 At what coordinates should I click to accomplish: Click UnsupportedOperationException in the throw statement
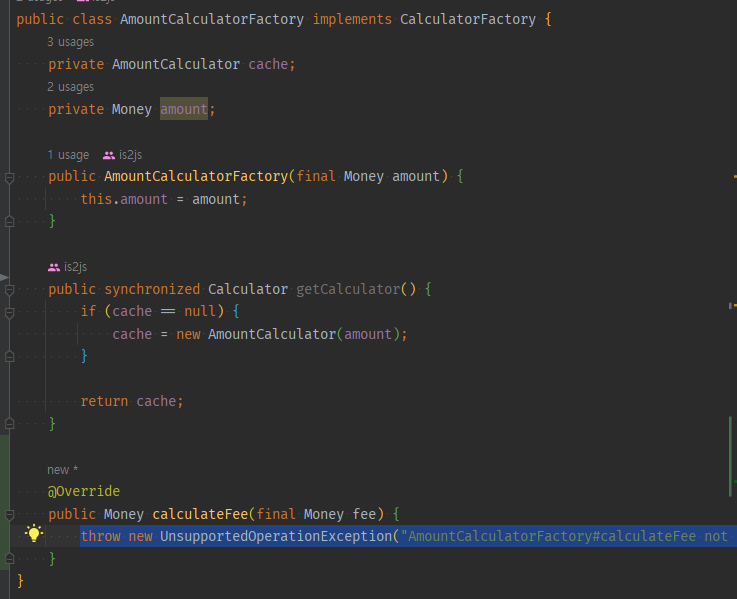(x=276, y=536)
